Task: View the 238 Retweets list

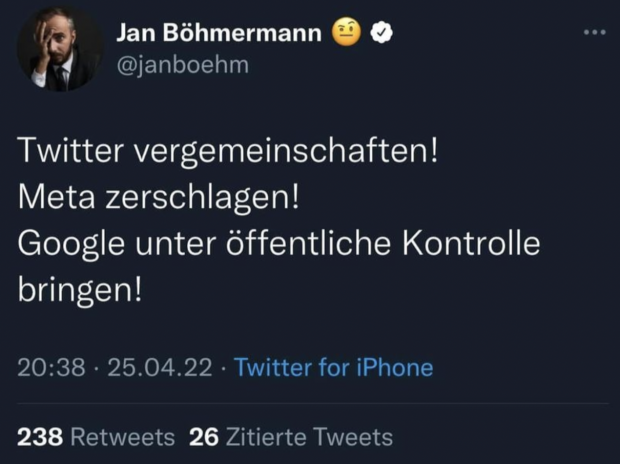Action: coord(96,437)
